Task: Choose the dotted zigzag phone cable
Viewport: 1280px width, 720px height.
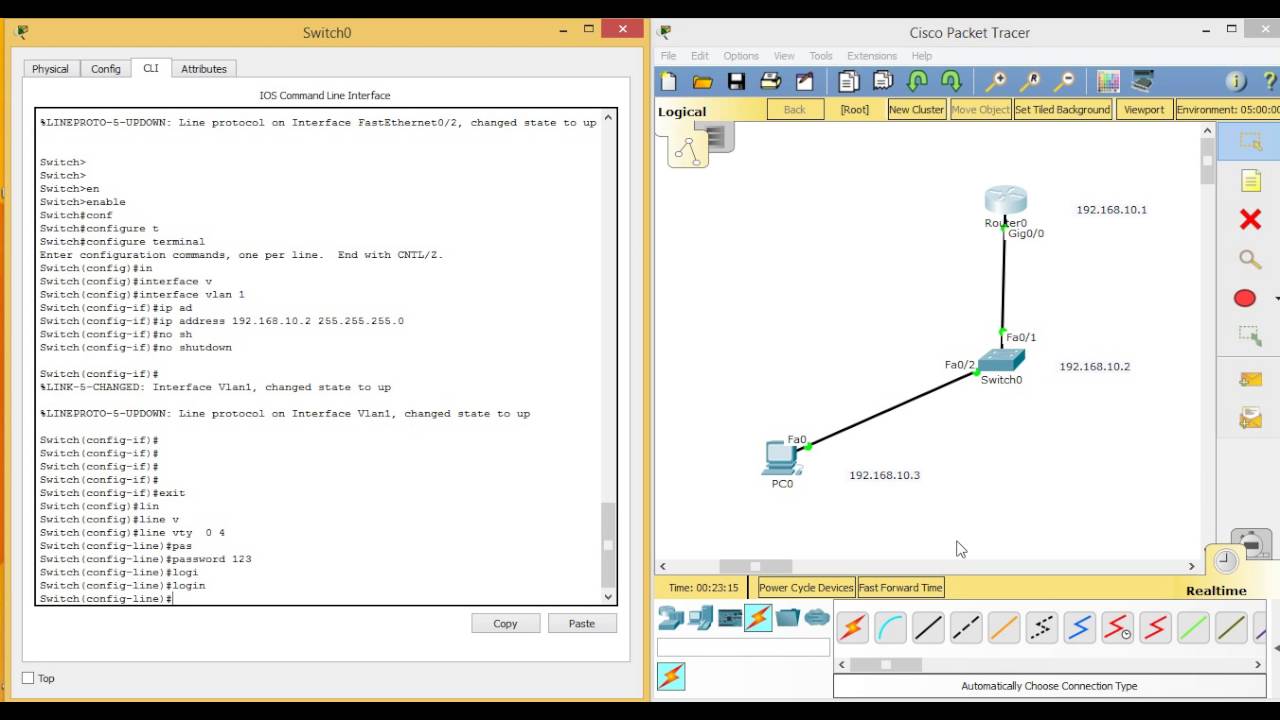Action: point(1042,628)
